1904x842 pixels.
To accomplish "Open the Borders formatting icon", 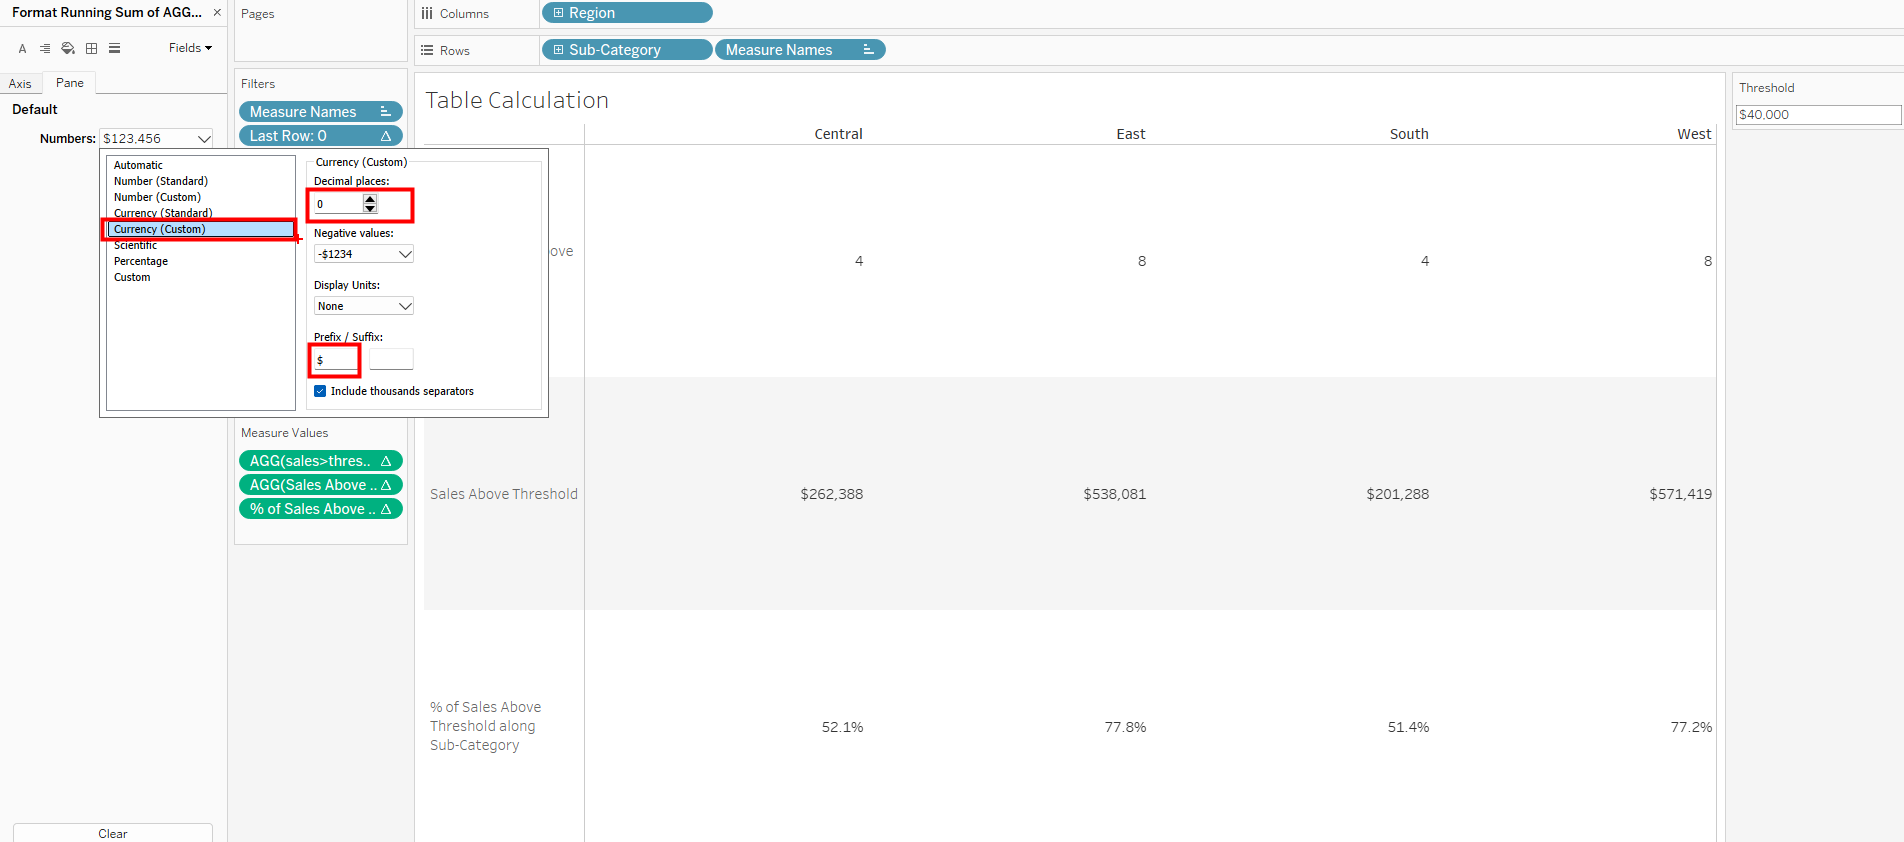I will pos(91,48).
